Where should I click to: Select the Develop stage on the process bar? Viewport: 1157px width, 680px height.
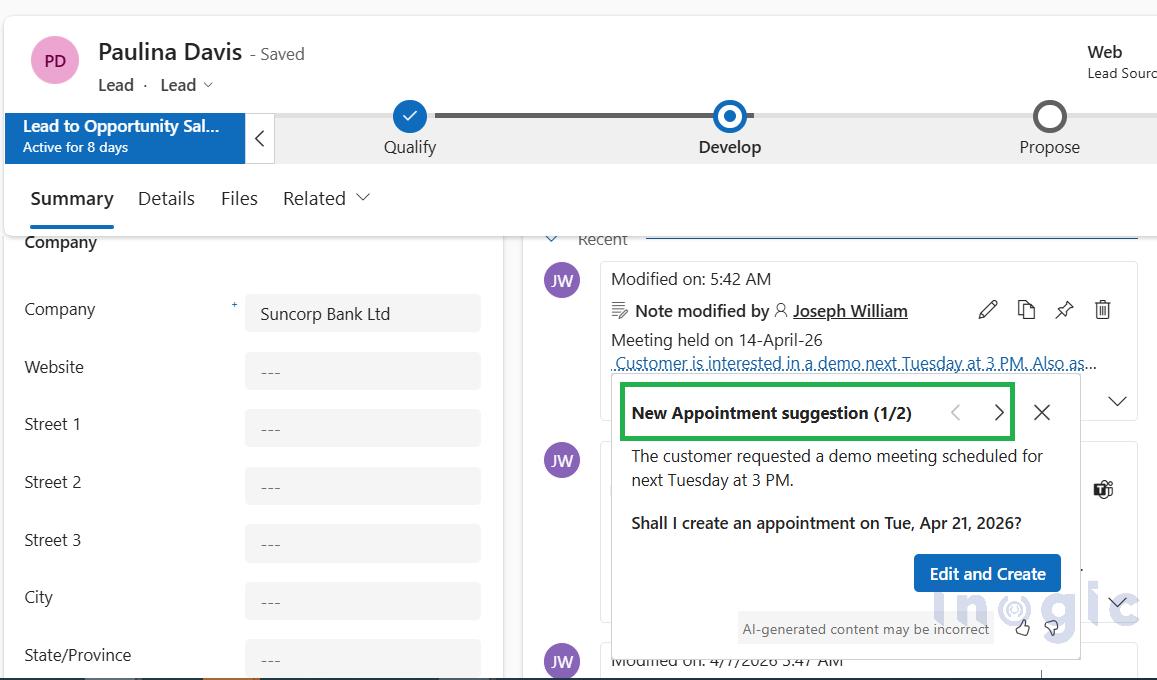tap(729, 116)
